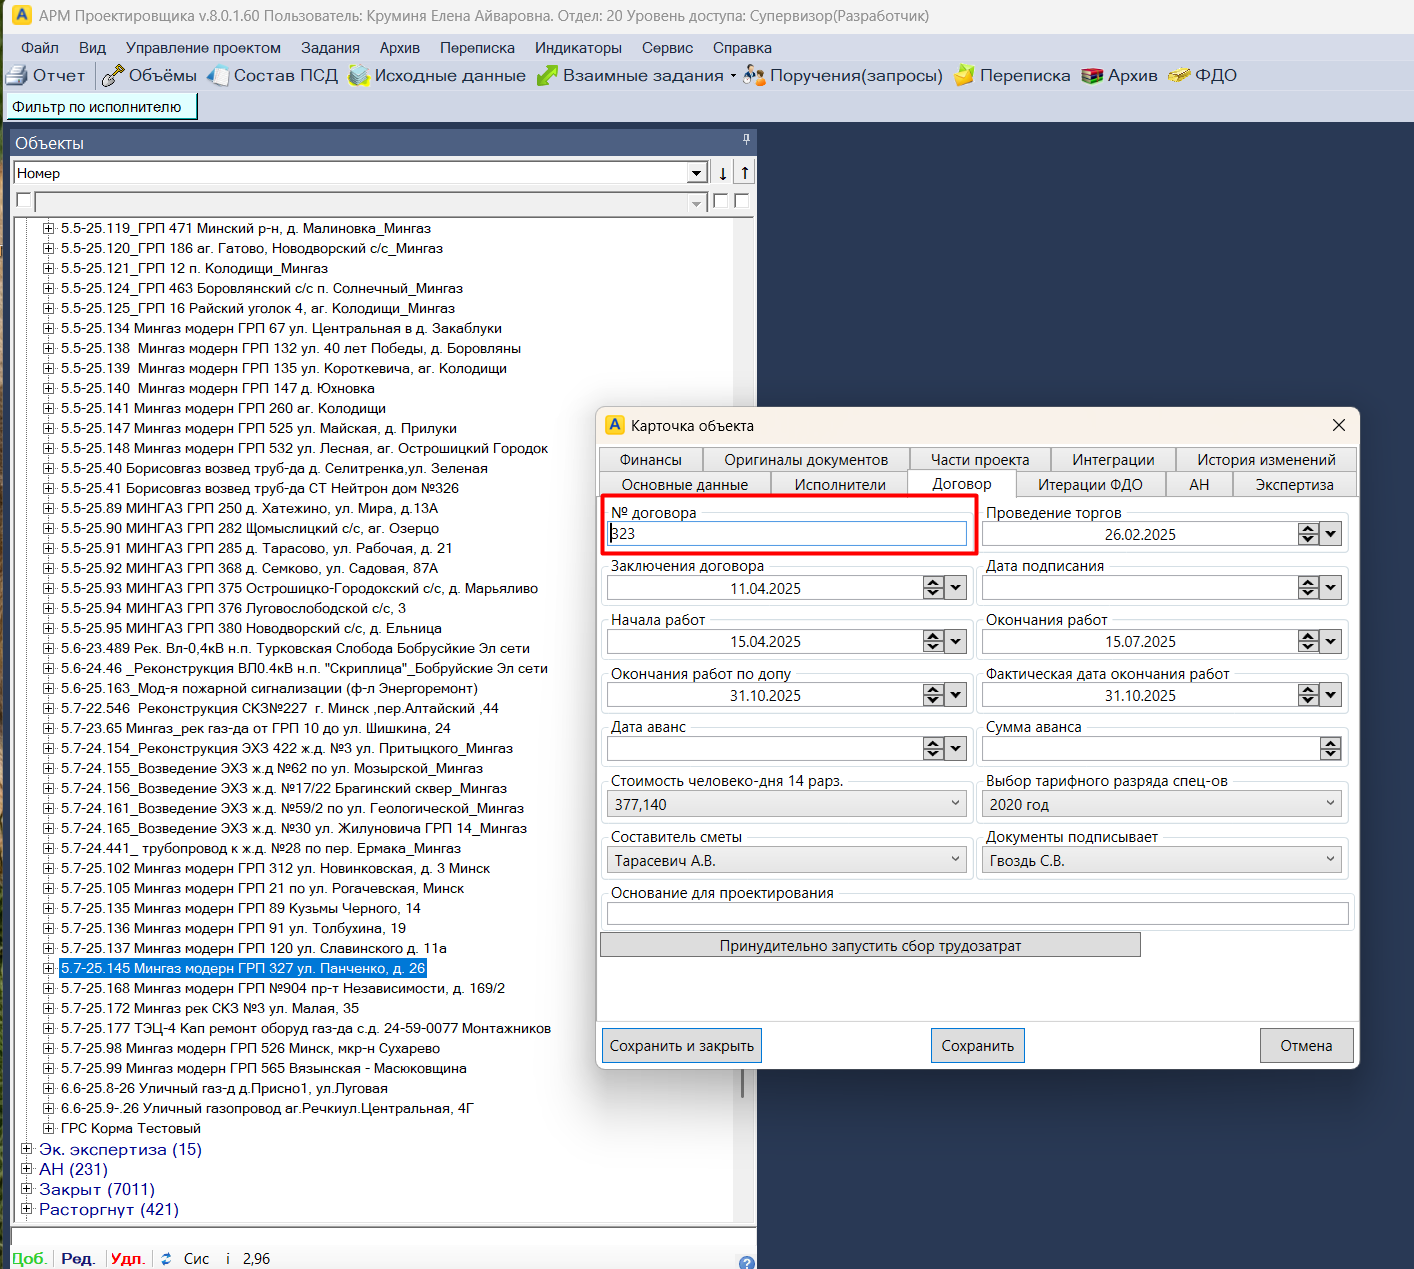
Task: Open the Номер sort dropdown
Action: pyautogui.click(x=697, y=173)
